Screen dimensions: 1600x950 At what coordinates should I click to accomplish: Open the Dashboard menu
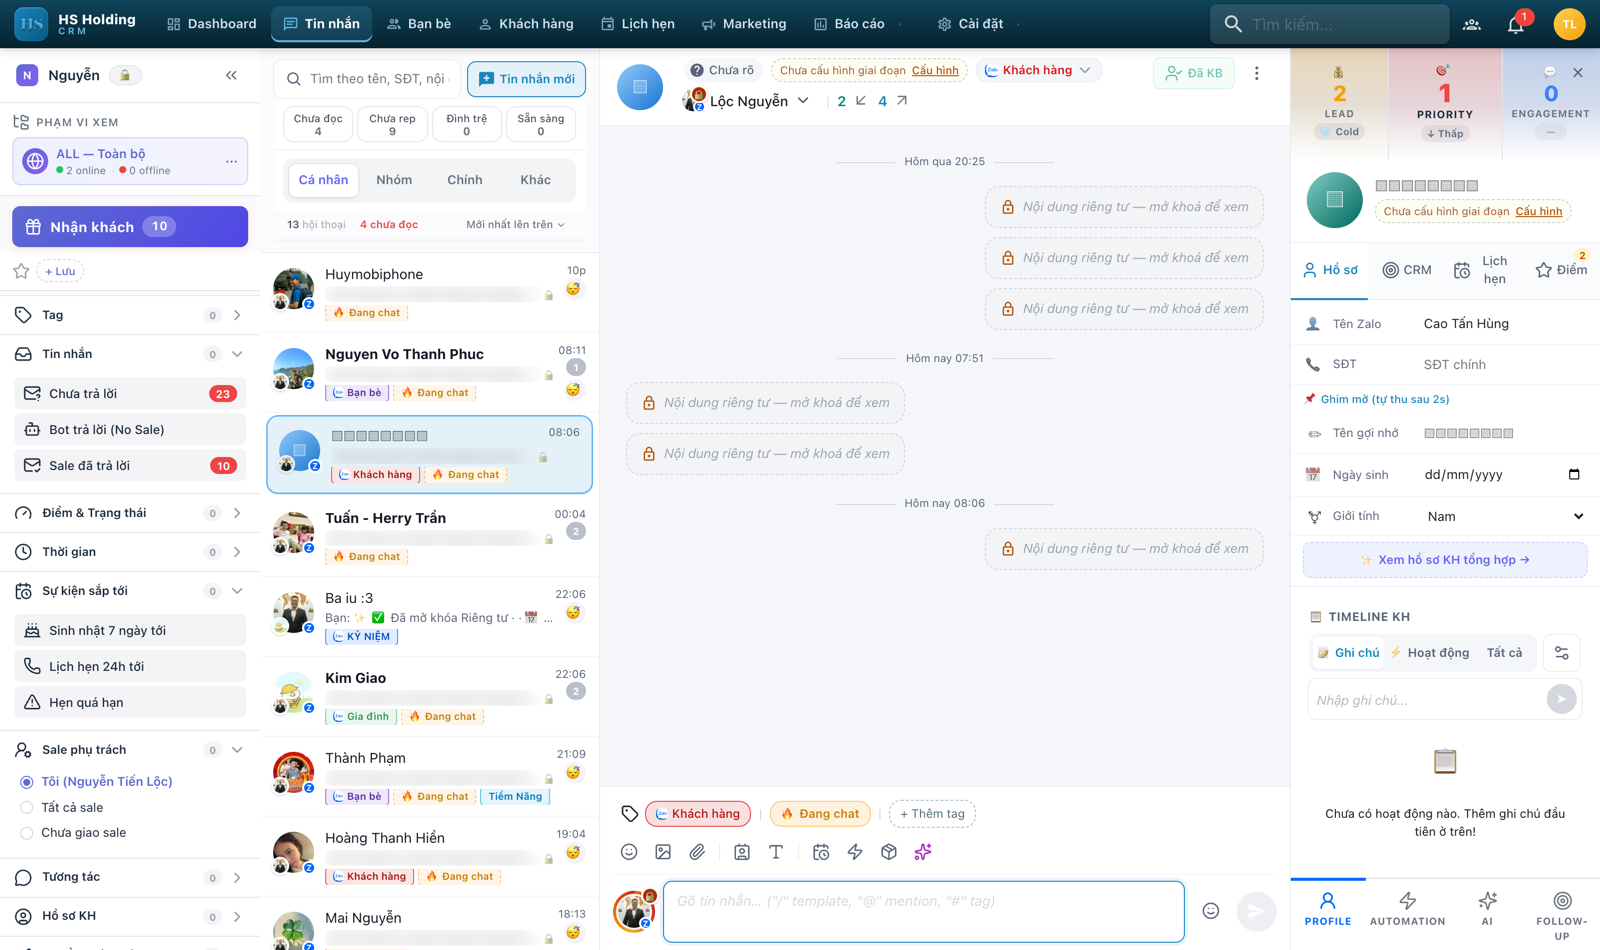click(x=212, y=24)
